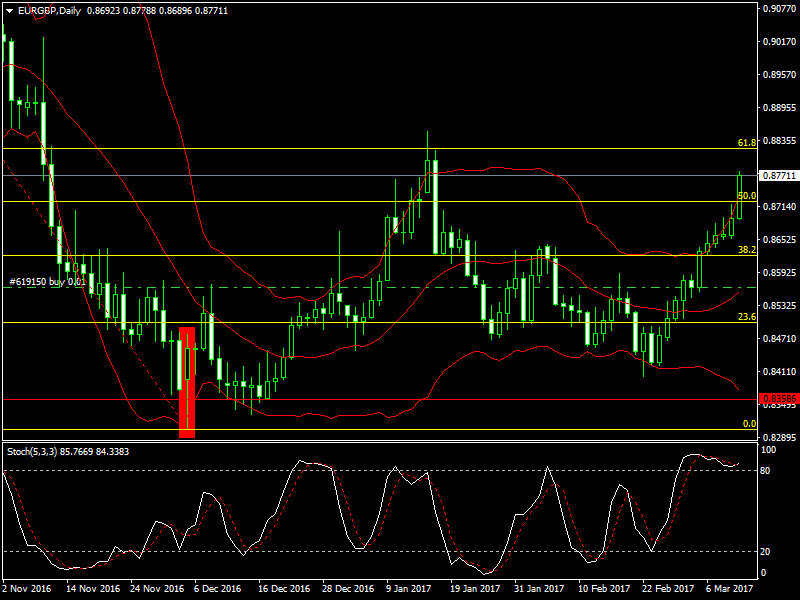The image size is (800, 600).
Task: Click the 6 Mar 2017 date label
Action: tap(730, 588)
